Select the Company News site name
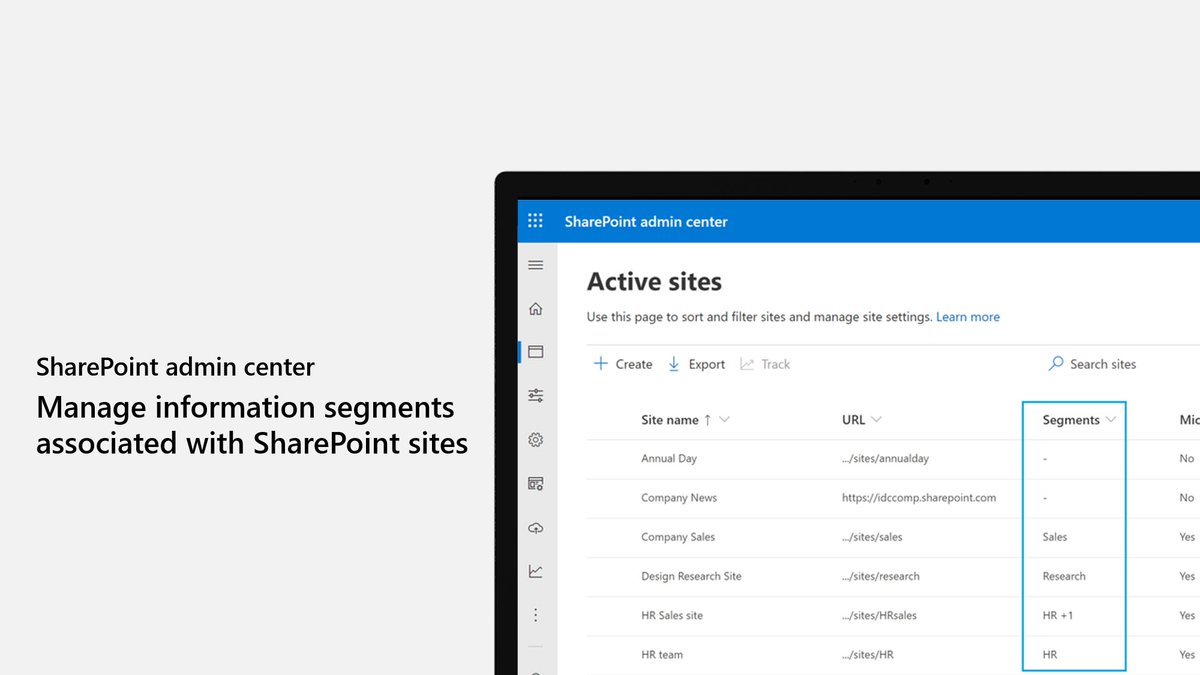The width and height of the screenshot is (1200, 675). (x=679, y=498)
